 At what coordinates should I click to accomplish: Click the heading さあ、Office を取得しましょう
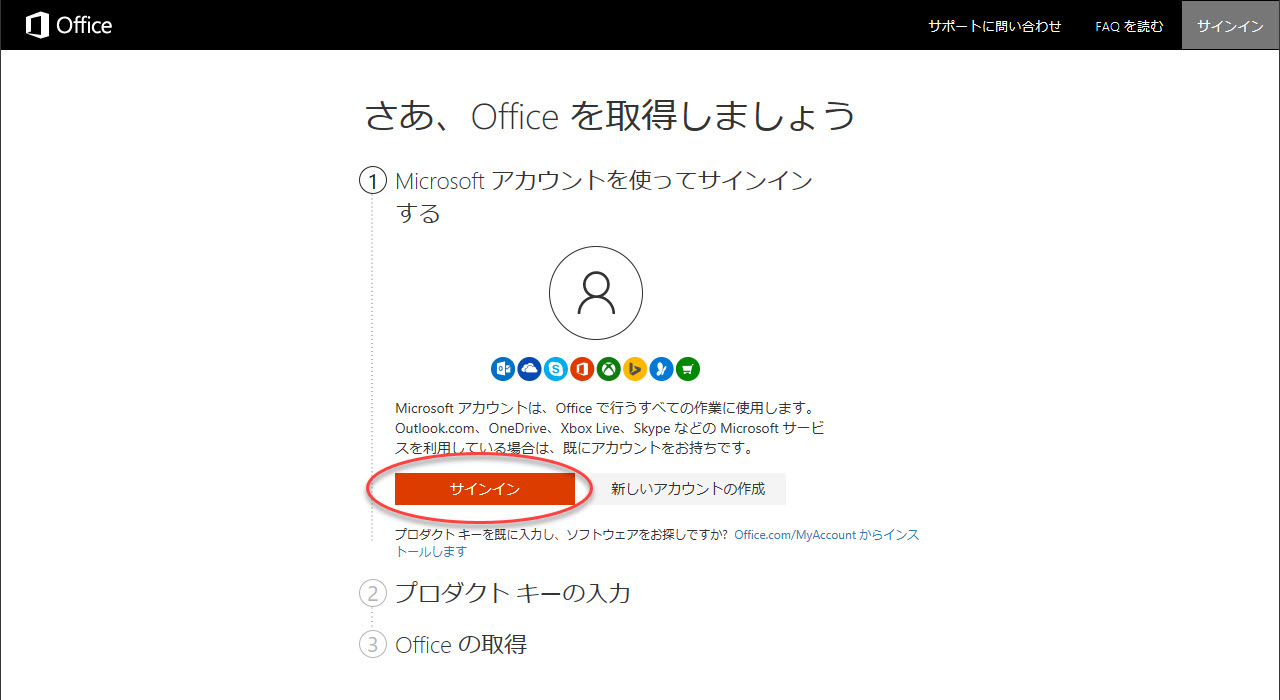pyautogui.click(x=610, y=116)
